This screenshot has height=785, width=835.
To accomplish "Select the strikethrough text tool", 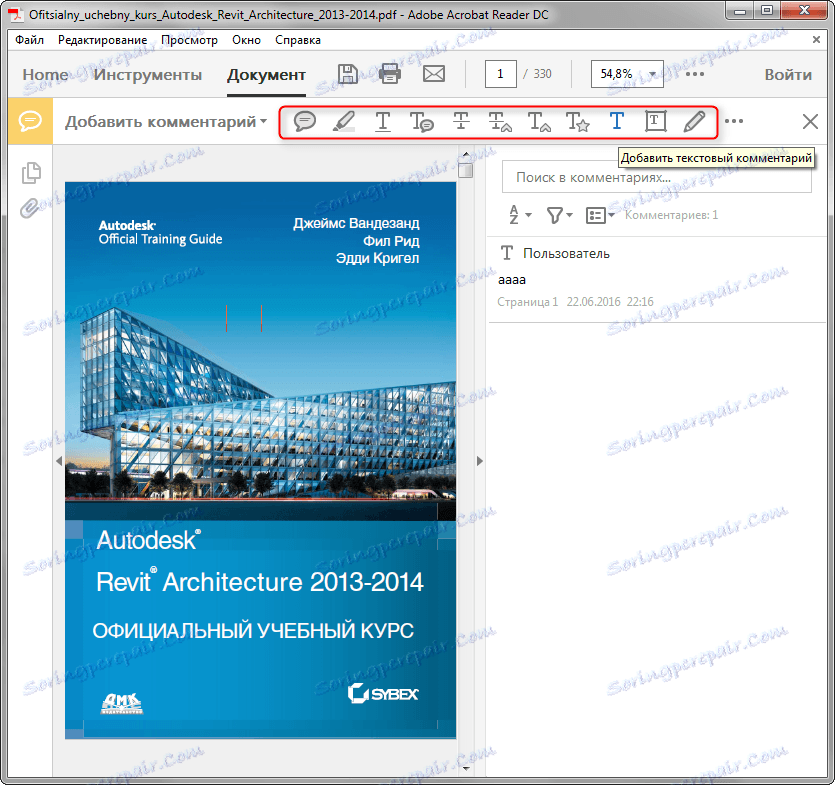I will 460,121.
